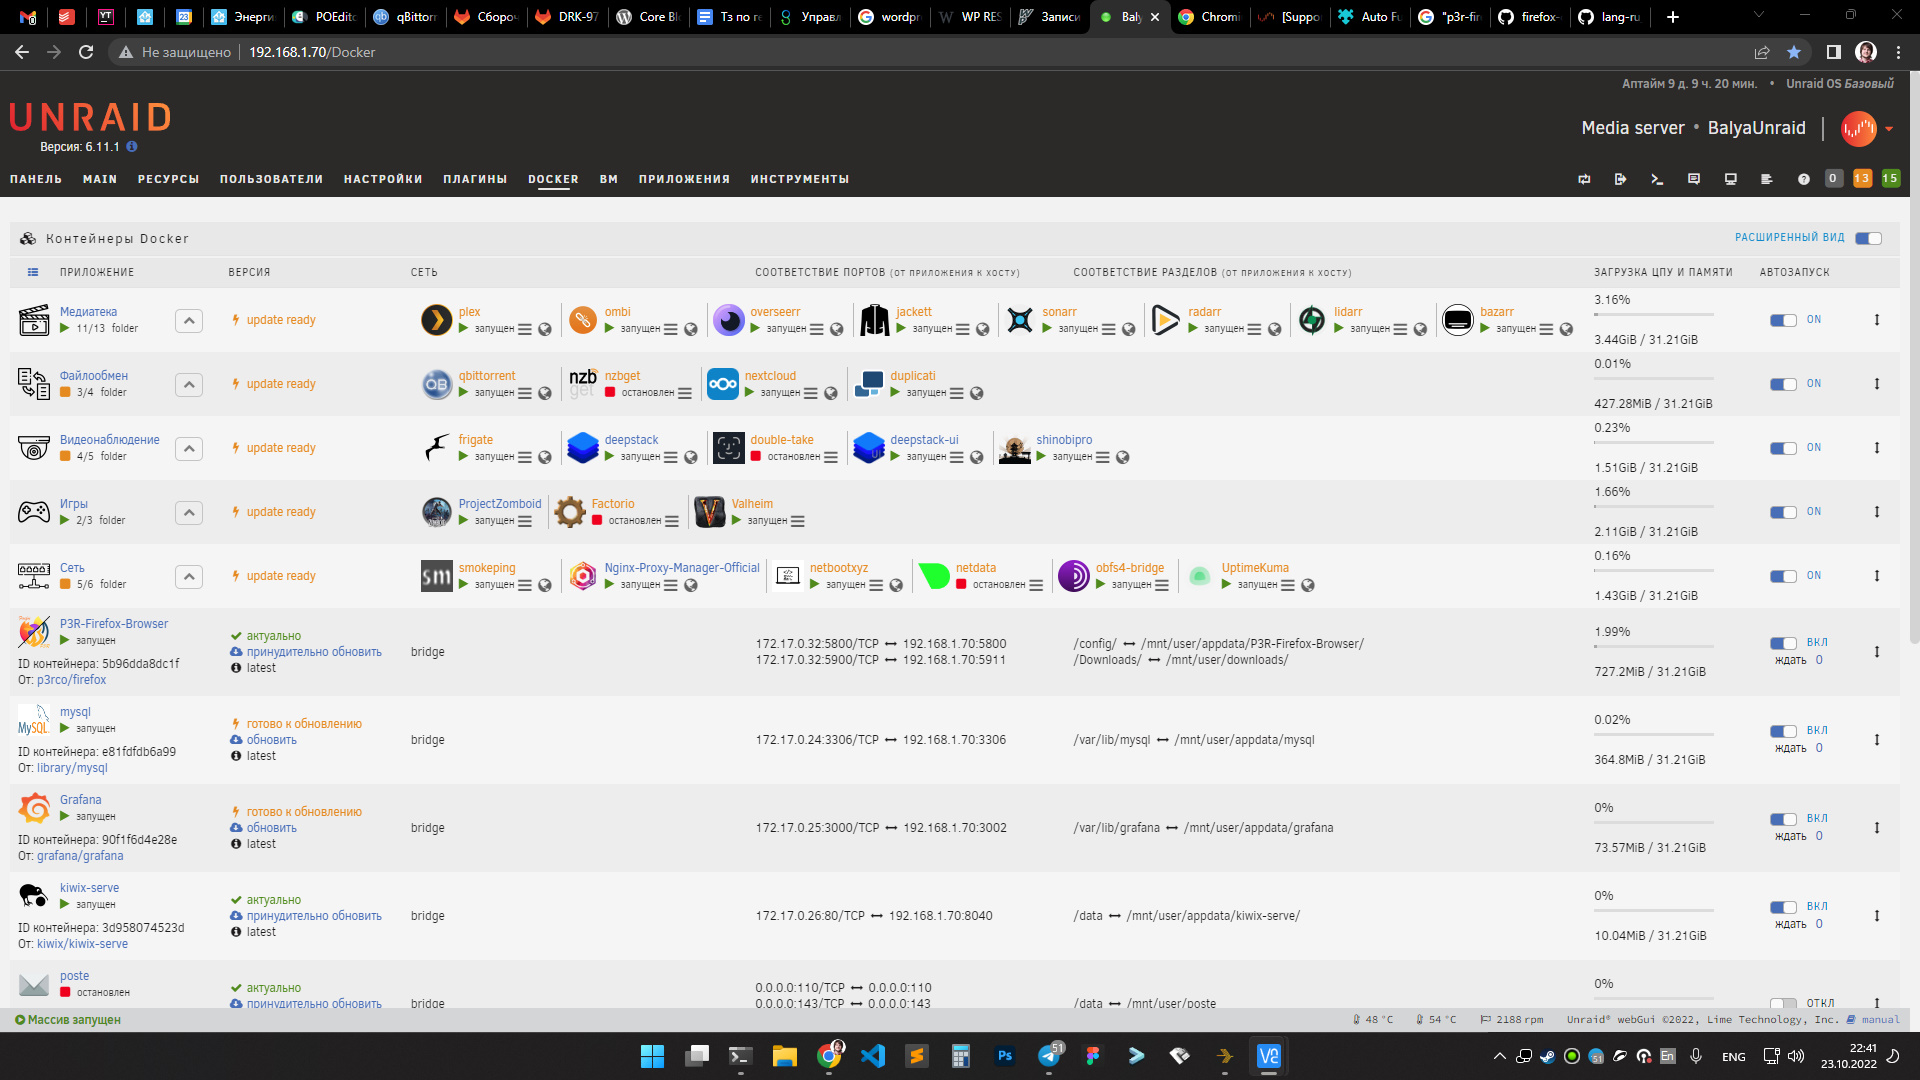Image resolution: width=1920 pixels, height=1080 pixels.
Task: Click the sonarr container icon
Action: 1019,320
